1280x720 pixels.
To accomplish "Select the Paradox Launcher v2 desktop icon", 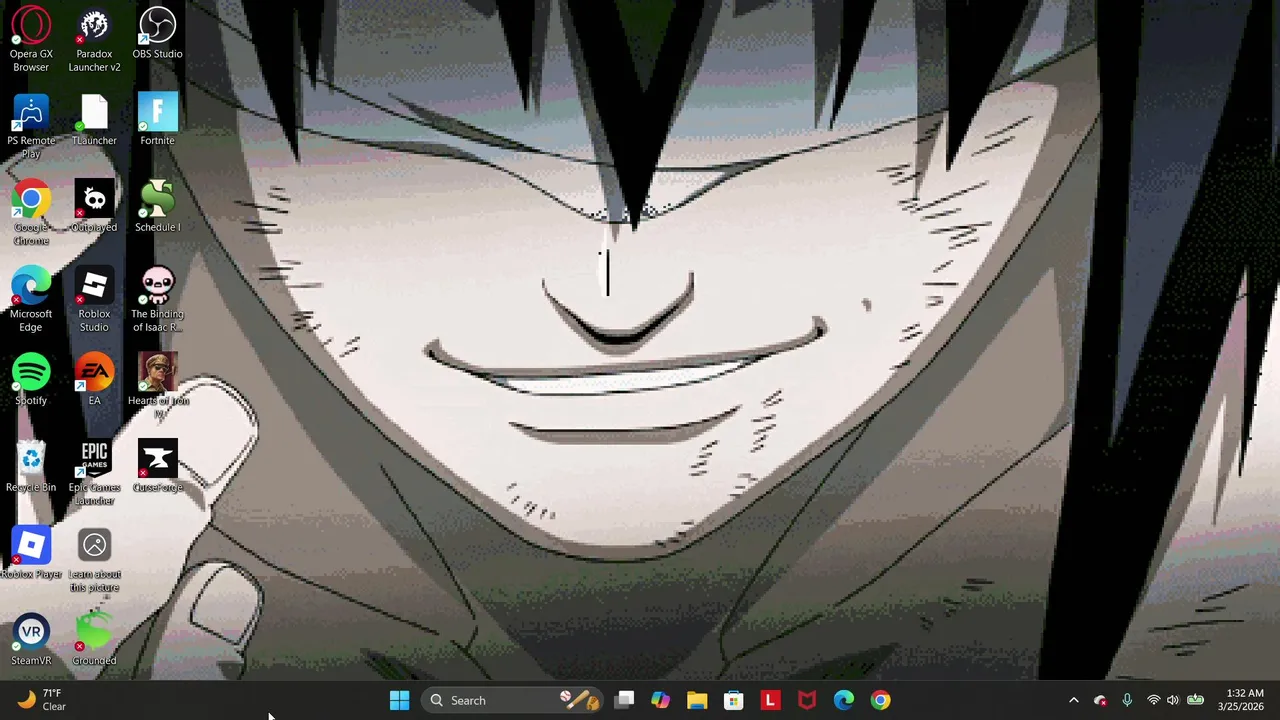I will (94, 40).
